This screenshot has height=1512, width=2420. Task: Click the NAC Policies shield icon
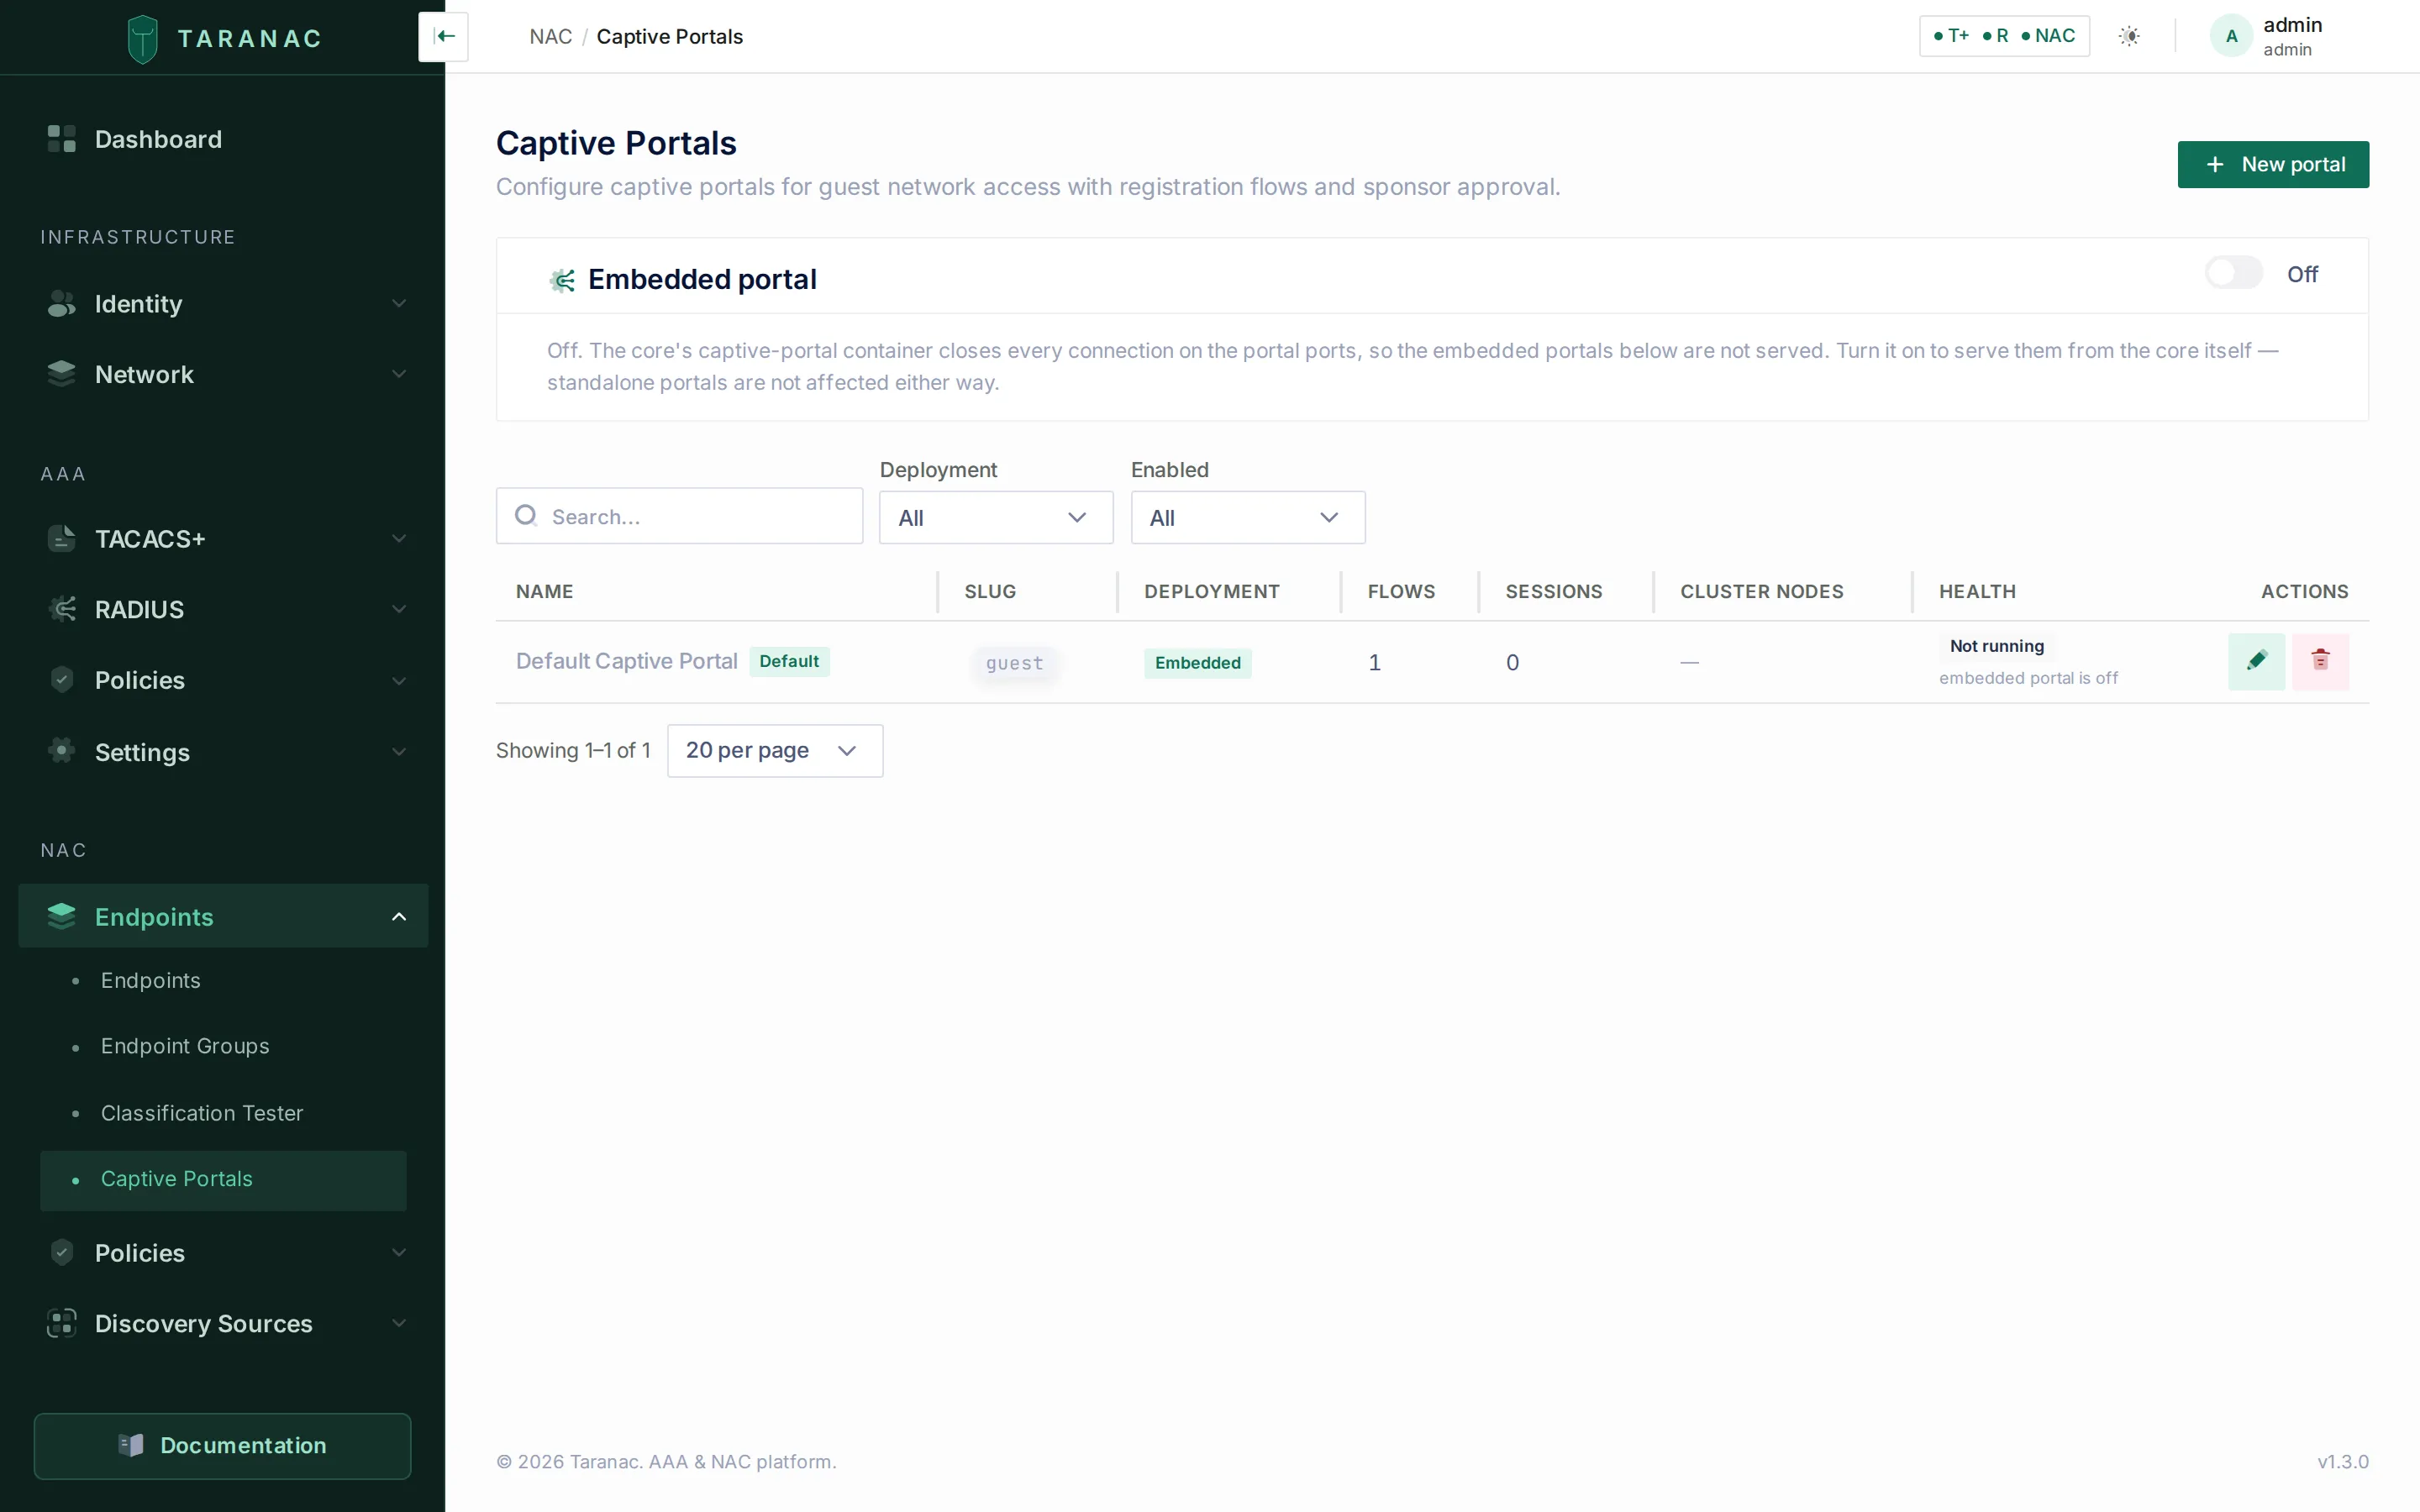tap(62, 1252)
